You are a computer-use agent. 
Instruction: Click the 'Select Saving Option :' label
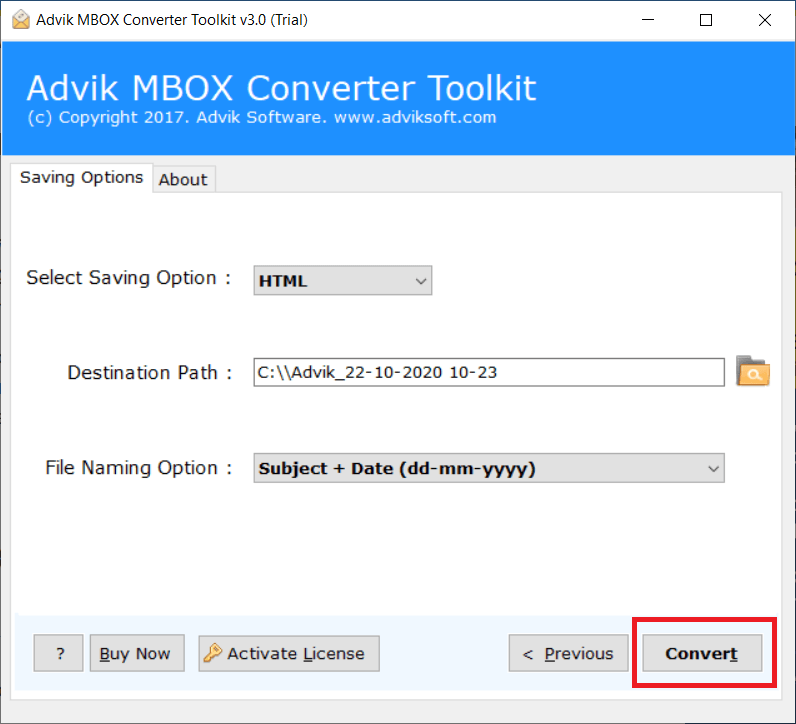tap(129, 278)
